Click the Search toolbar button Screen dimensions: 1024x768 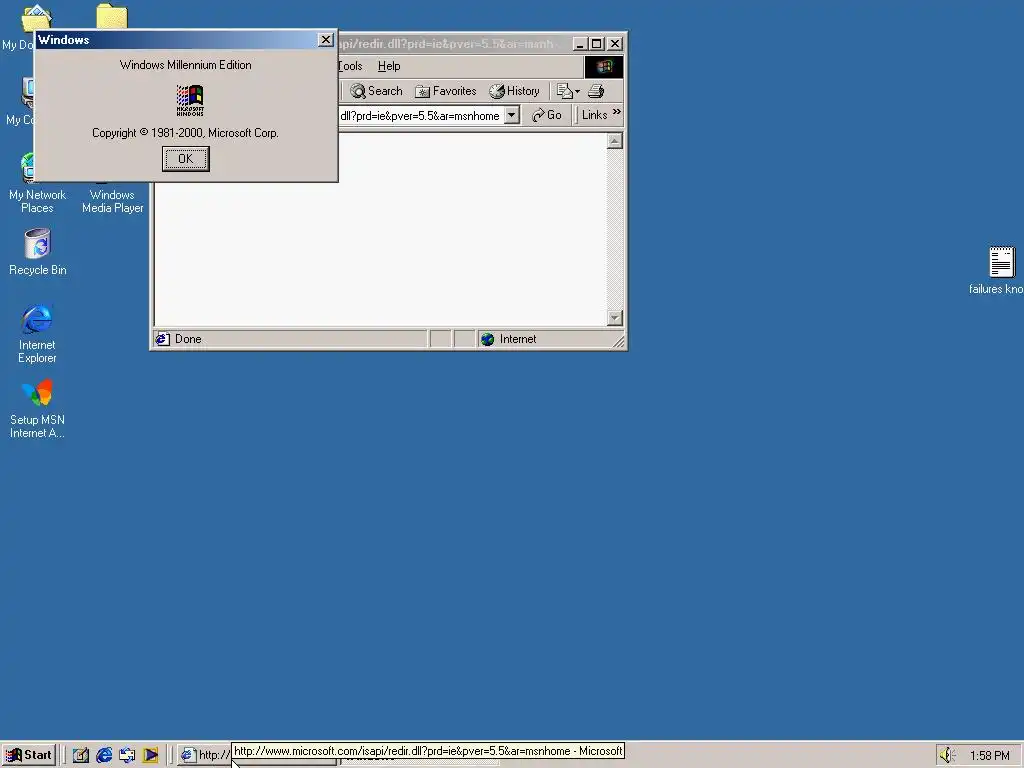pyautogui.click(x=376, y=91)
